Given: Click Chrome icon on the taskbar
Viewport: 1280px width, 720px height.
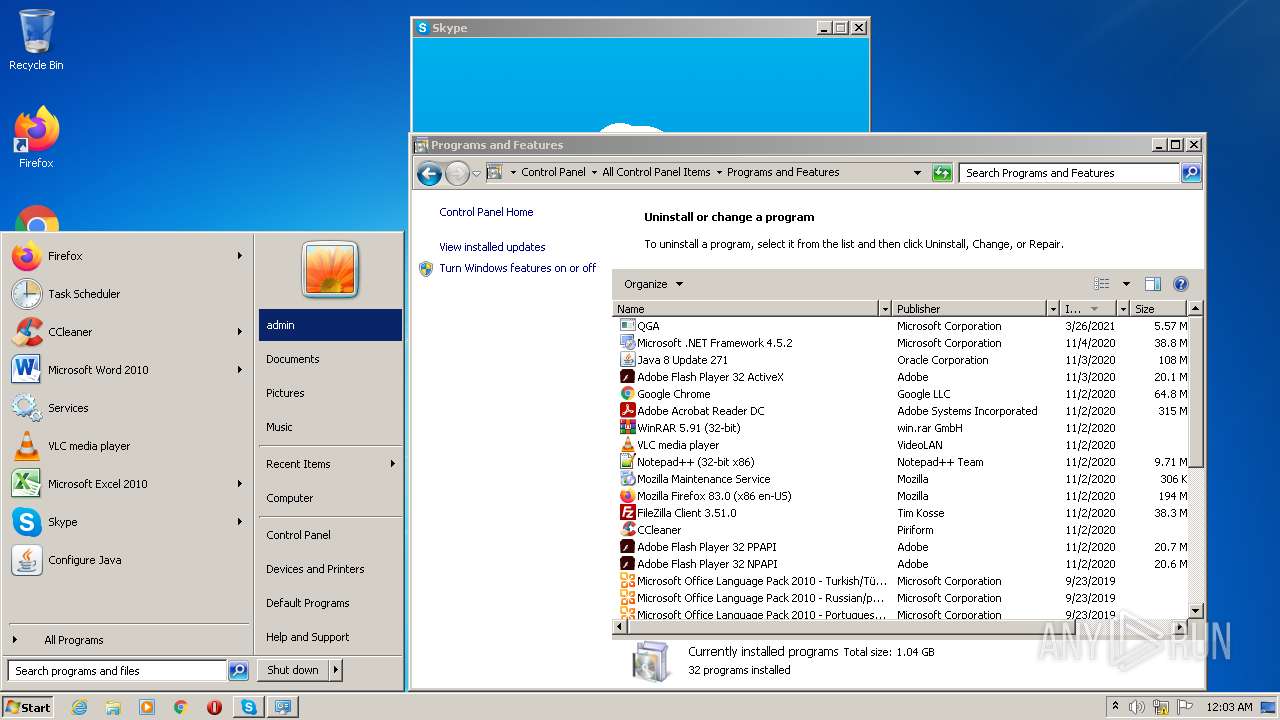Looking at the screenshot, I should coord(181,707).
